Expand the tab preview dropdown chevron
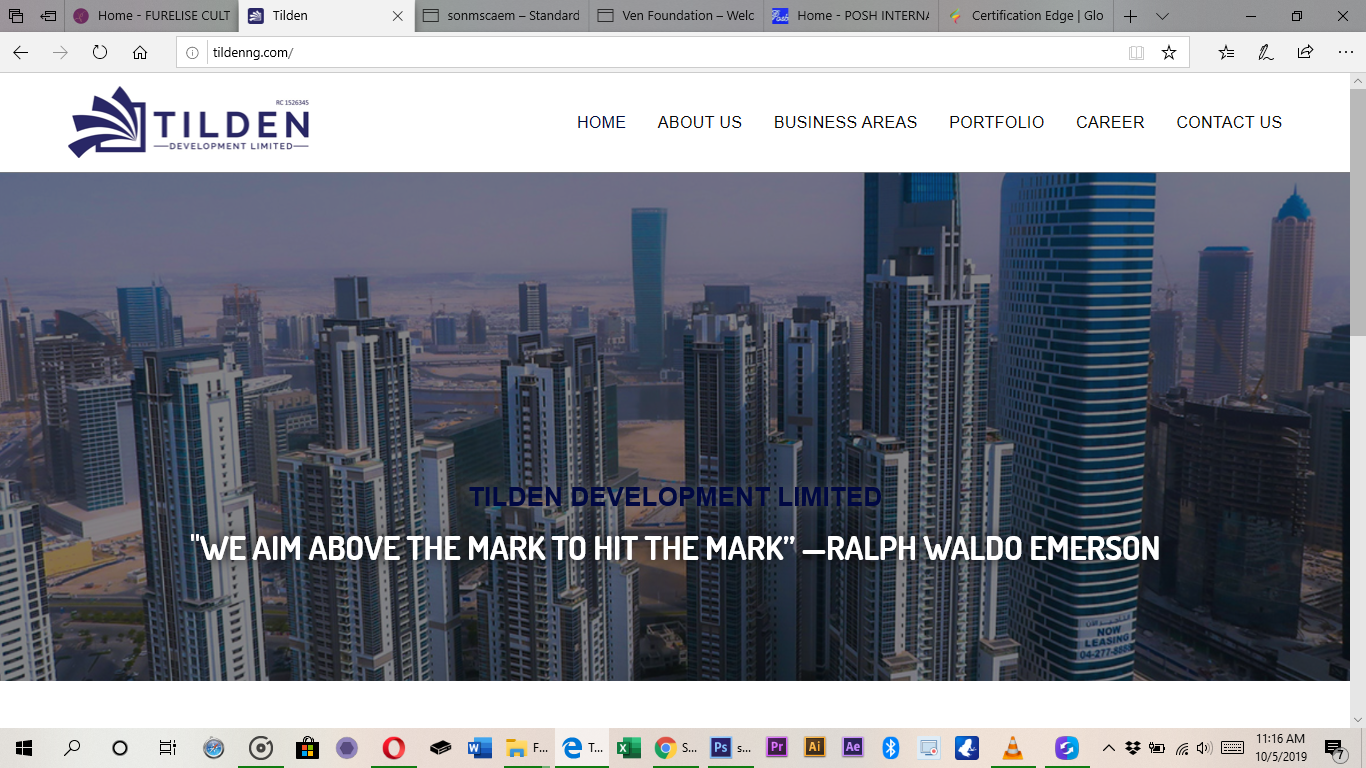This screenshot has height=768, width=1366. click(x=1162, y=16)
